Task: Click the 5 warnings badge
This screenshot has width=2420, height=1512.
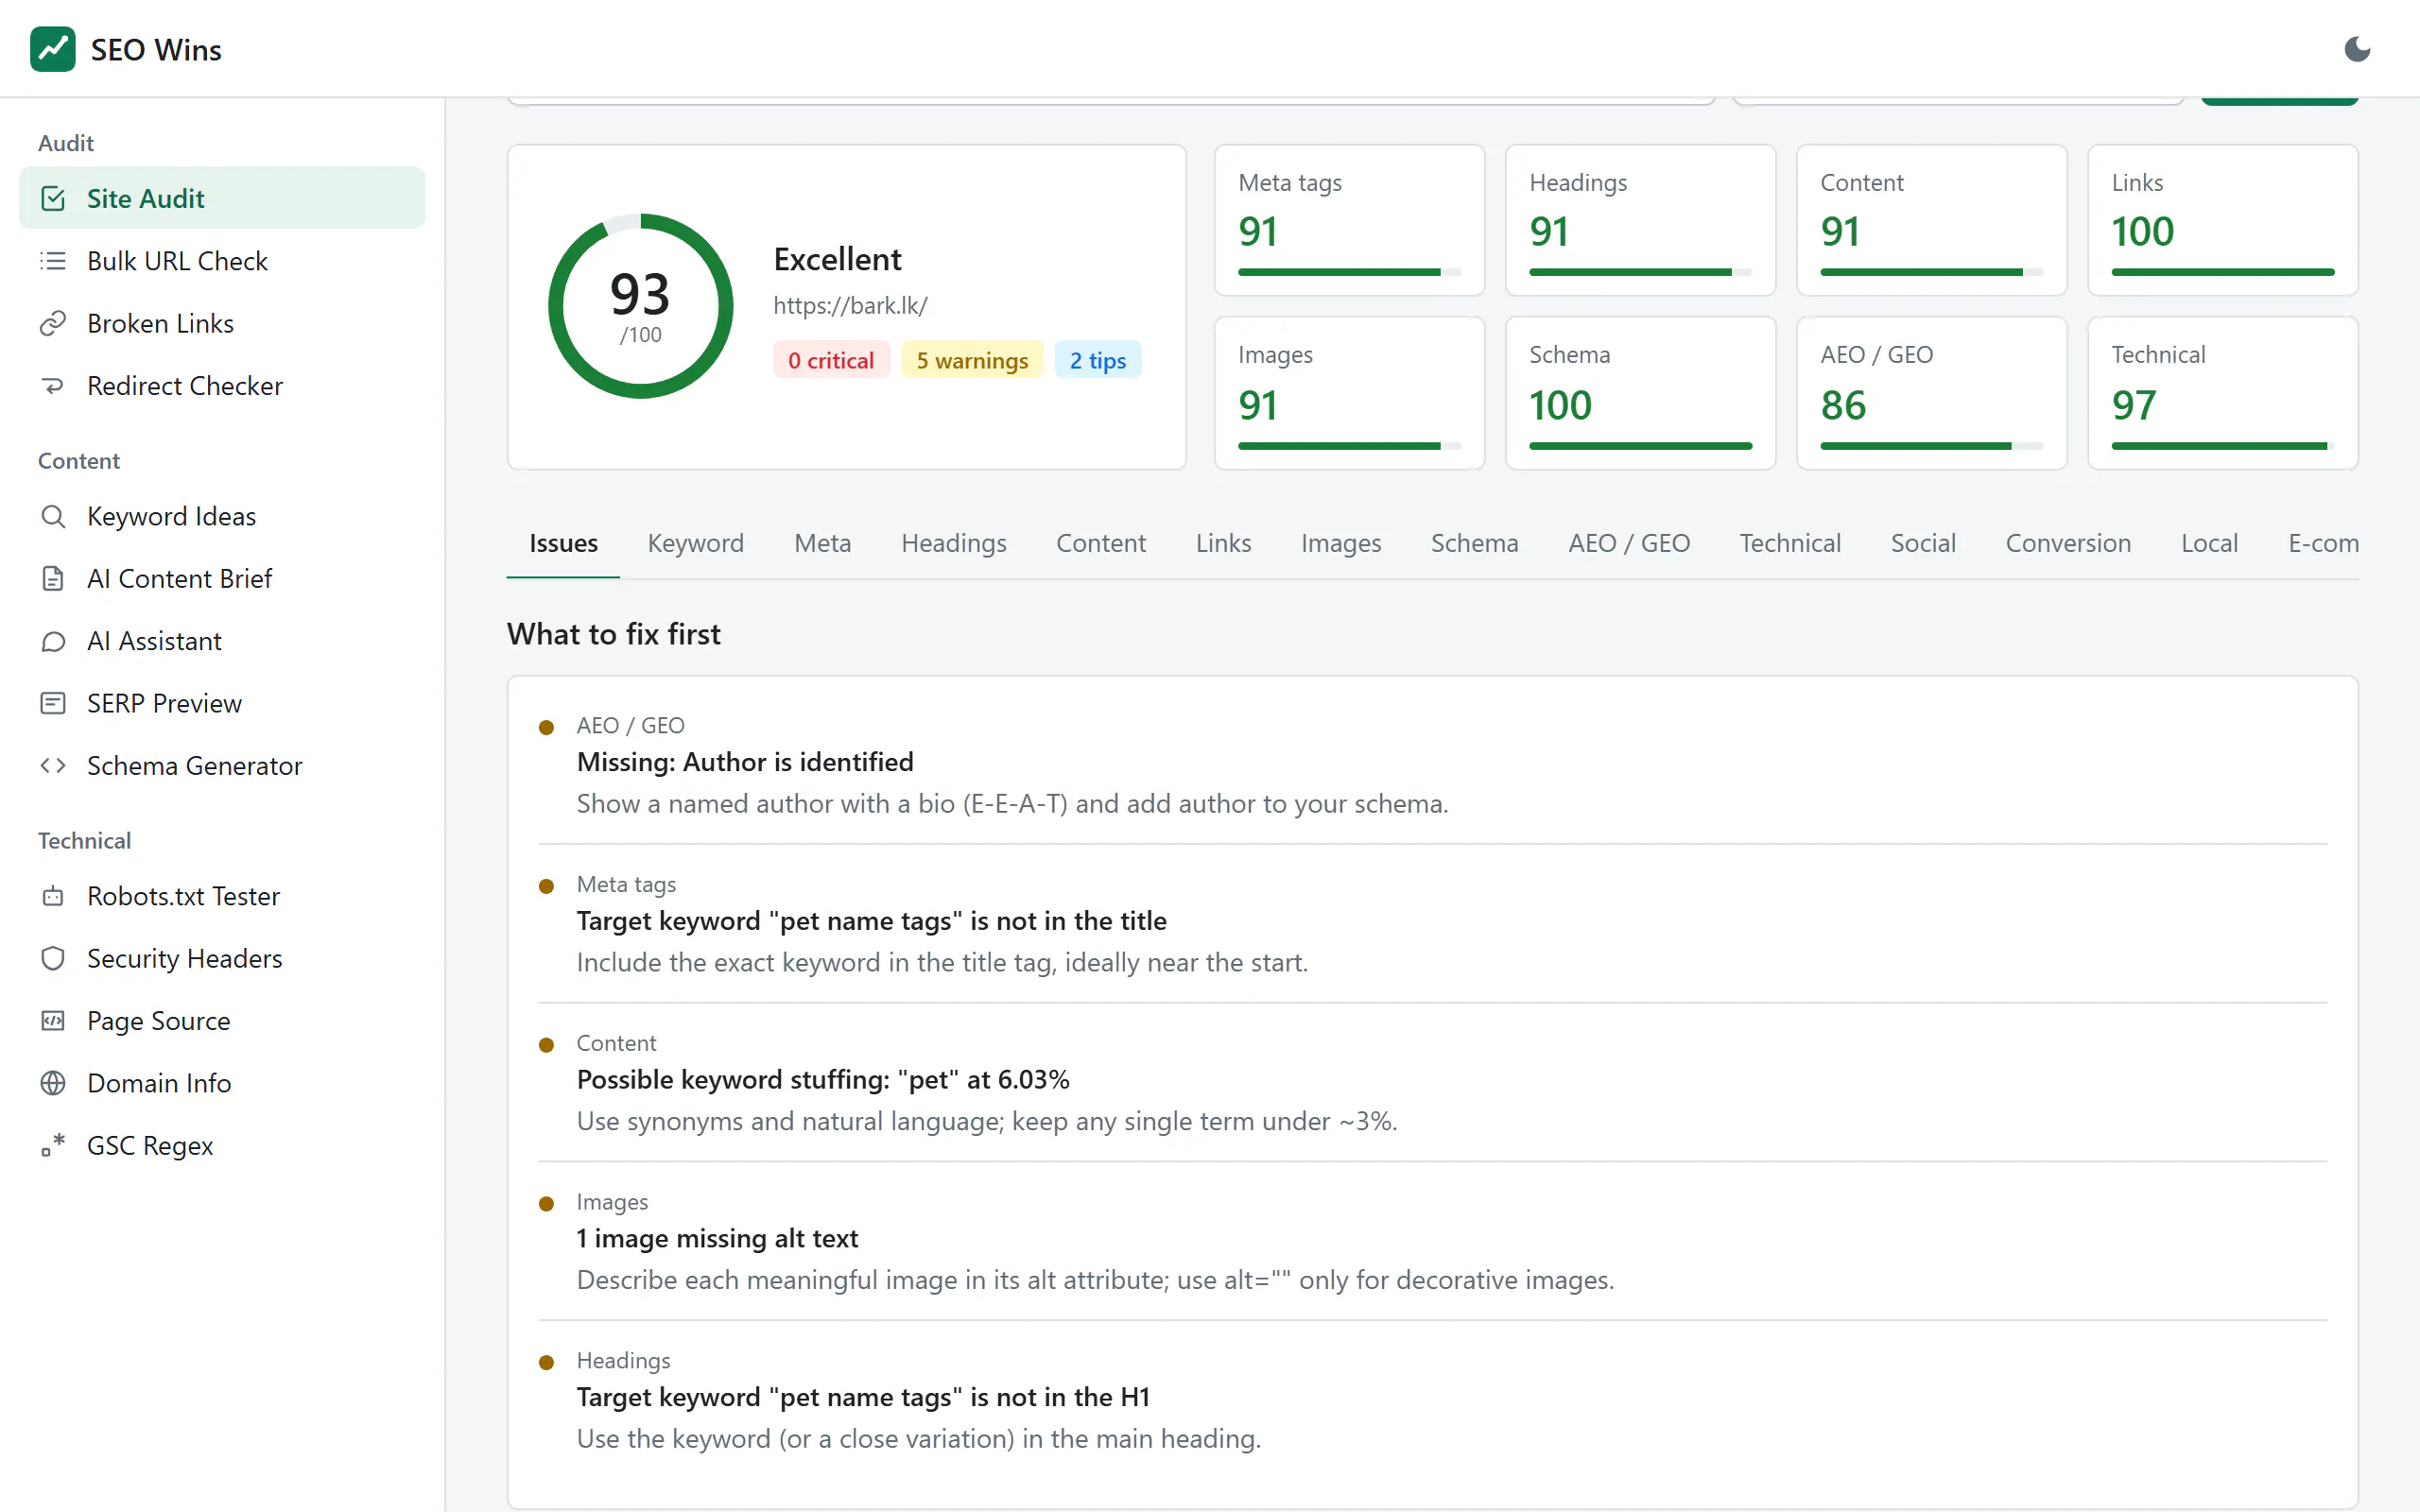Action: [972, 360]
